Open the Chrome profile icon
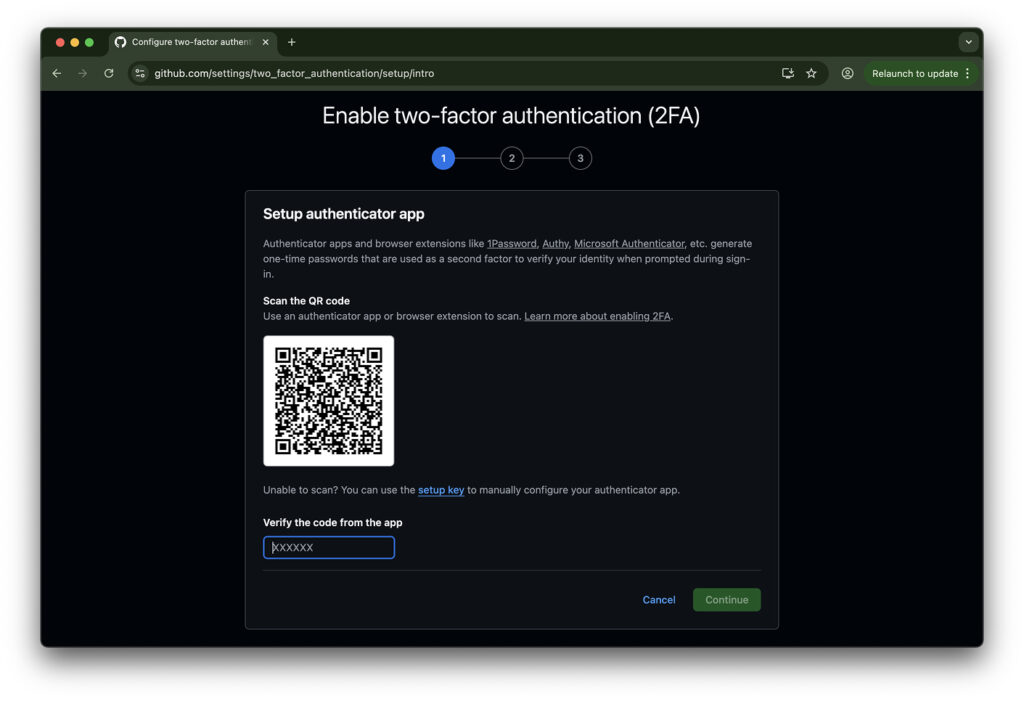 click(x=847, y=73)
